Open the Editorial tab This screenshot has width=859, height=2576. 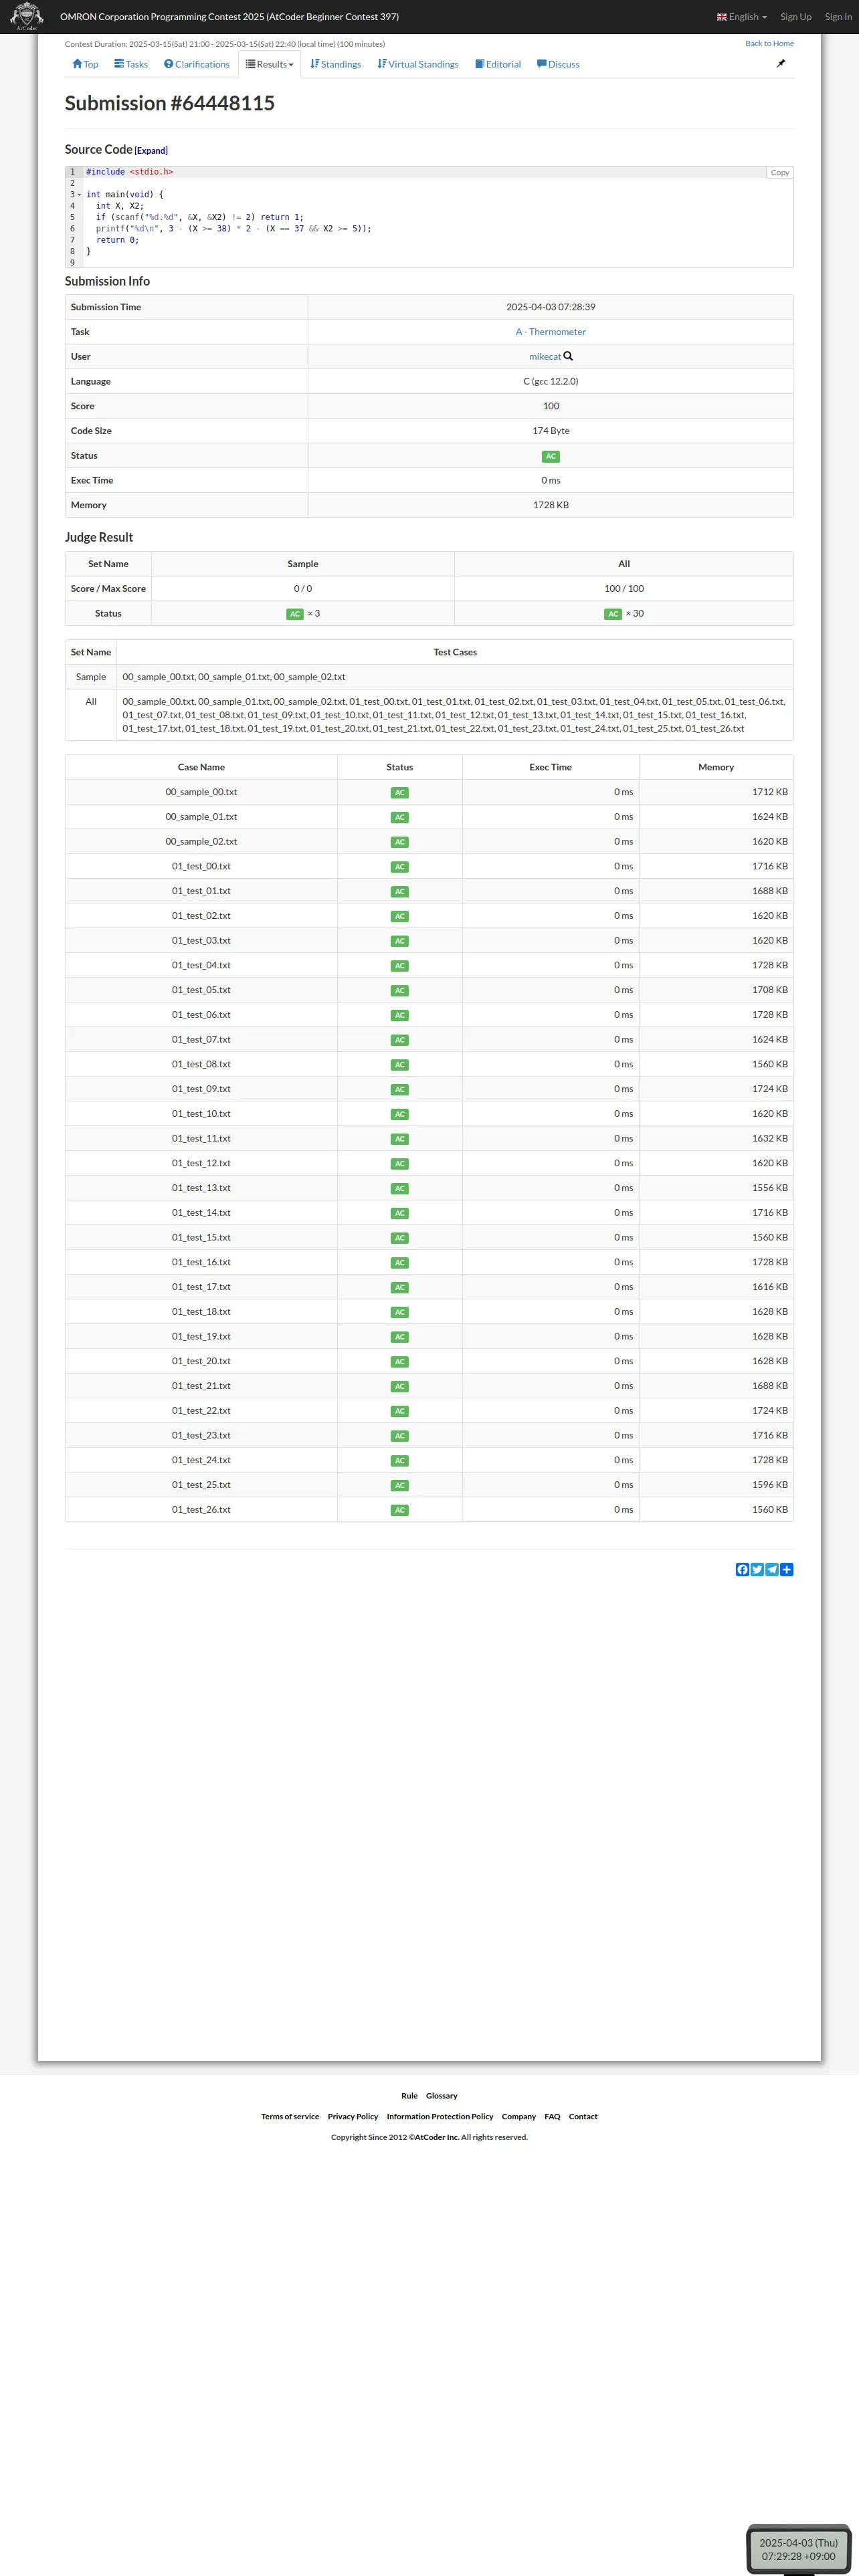tap(498, 64)
